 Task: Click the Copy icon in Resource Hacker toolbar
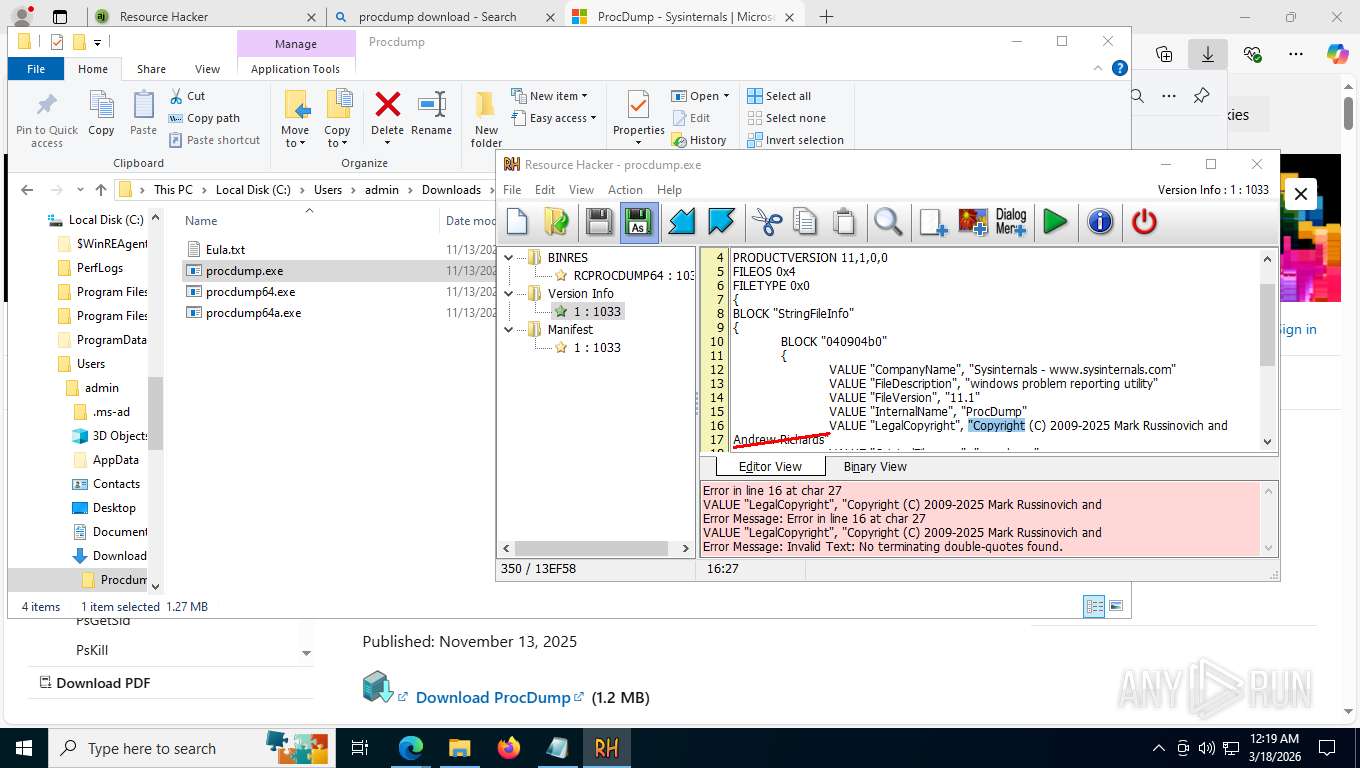point(805,222)
